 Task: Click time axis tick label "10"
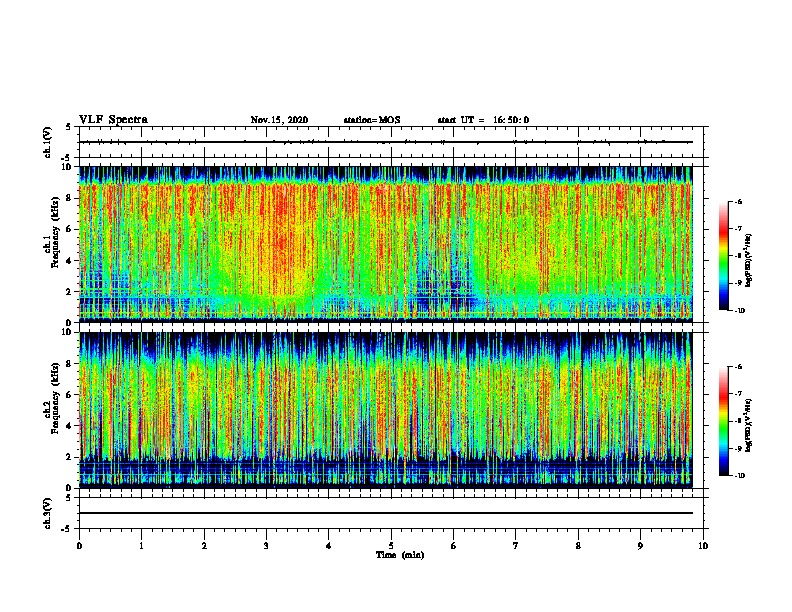[x=703, y=546]
